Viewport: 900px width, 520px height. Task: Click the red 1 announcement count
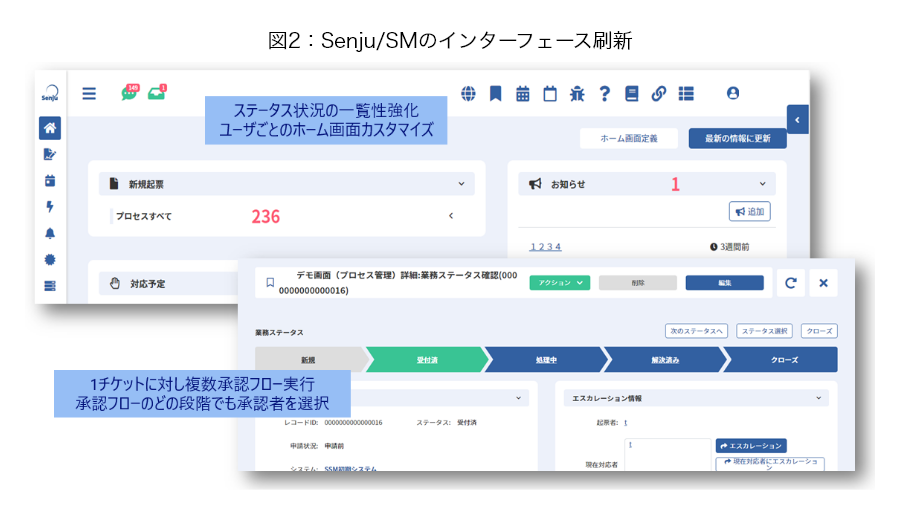click(x=675, y=184)
